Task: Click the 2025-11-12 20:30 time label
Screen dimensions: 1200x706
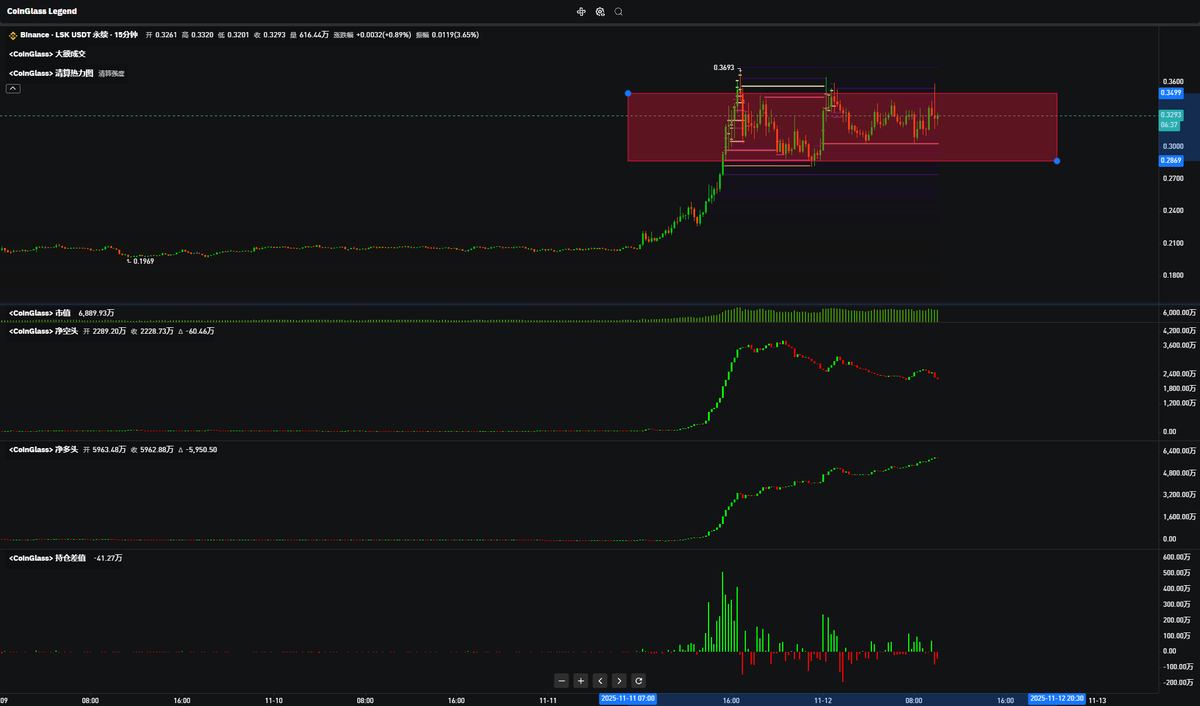Action: (x=1057, y=698)
